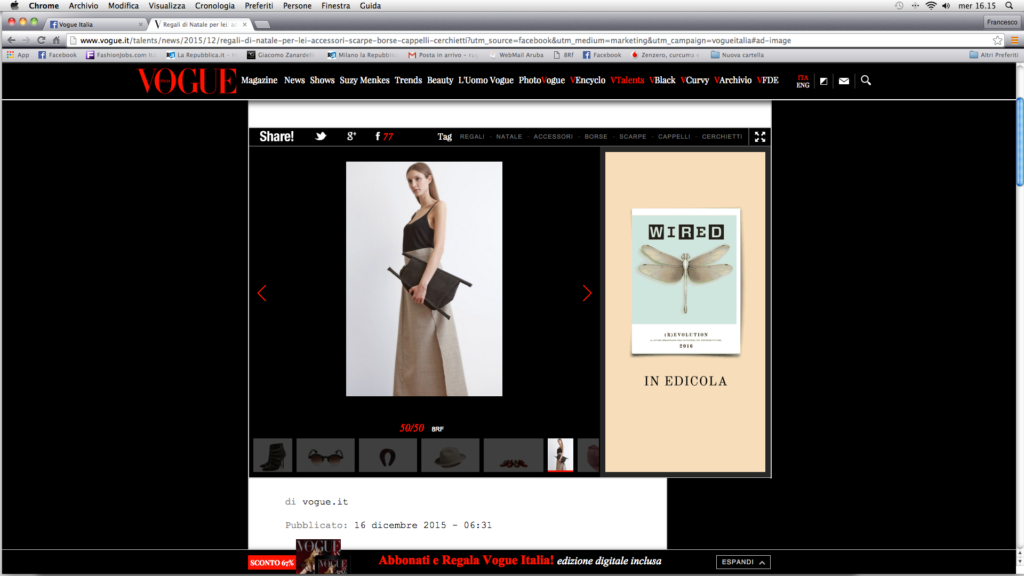Open volume control in menu bar
Image resolution: width=1024 pixels, height=576 pixels.
(946, 5)
